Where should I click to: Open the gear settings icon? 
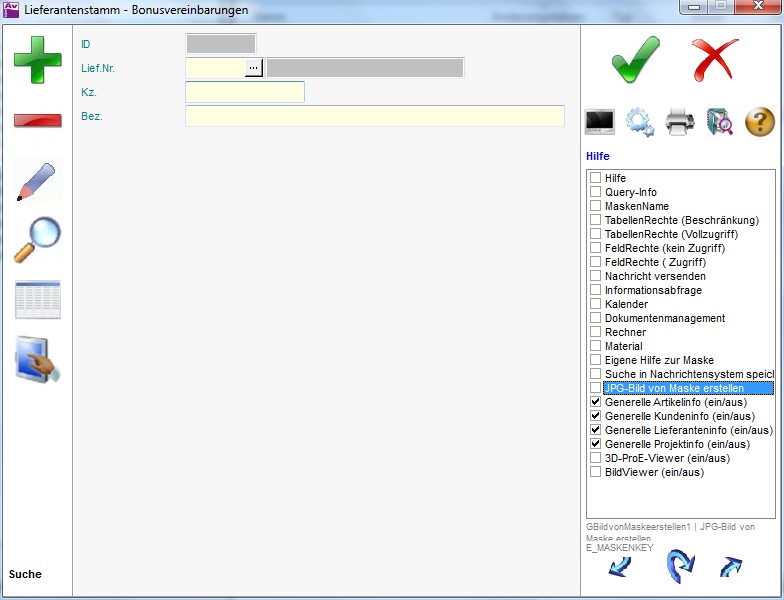pos(640,122)
